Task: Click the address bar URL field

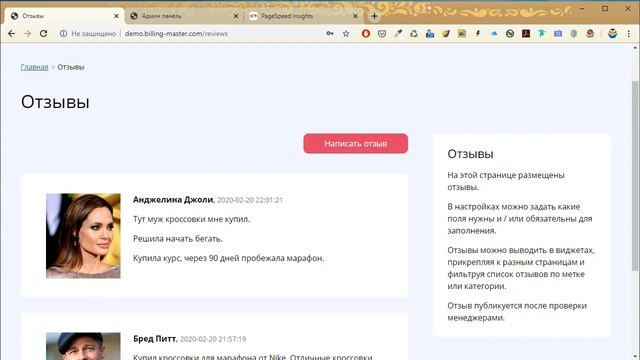Action: pyautogui.click(x=176, y=33)
